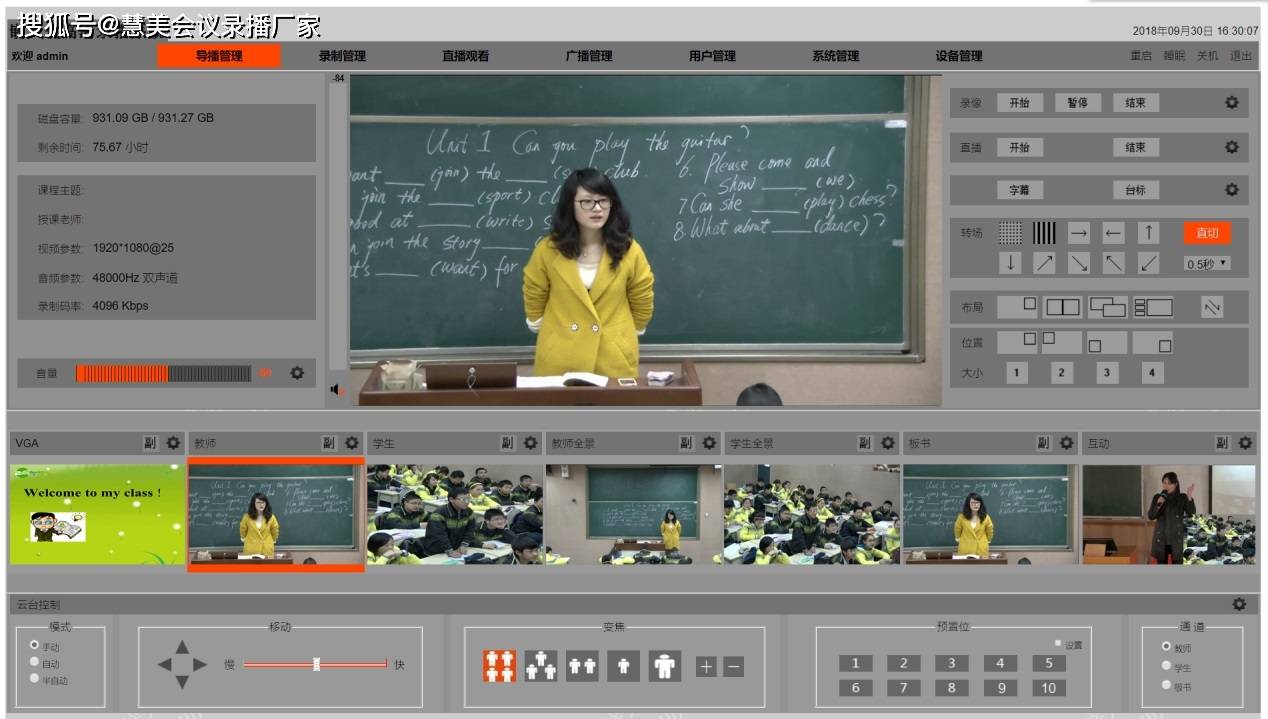
Task: Open the 云台控制 panel settings gear
Action: (x=1239, y=604)
